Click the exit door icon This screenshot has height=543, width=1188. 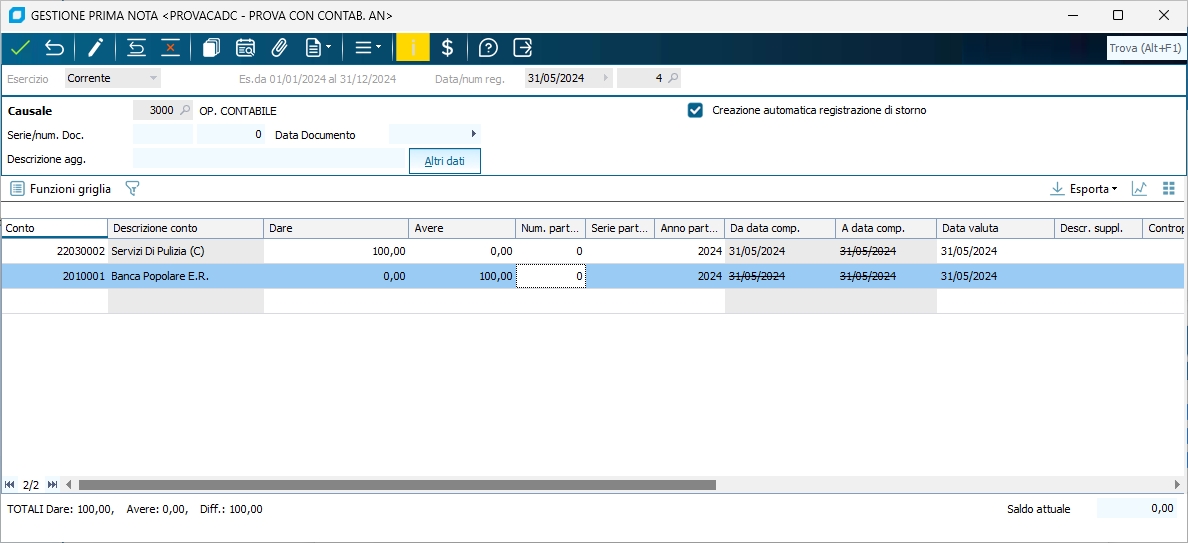(522, 48)
